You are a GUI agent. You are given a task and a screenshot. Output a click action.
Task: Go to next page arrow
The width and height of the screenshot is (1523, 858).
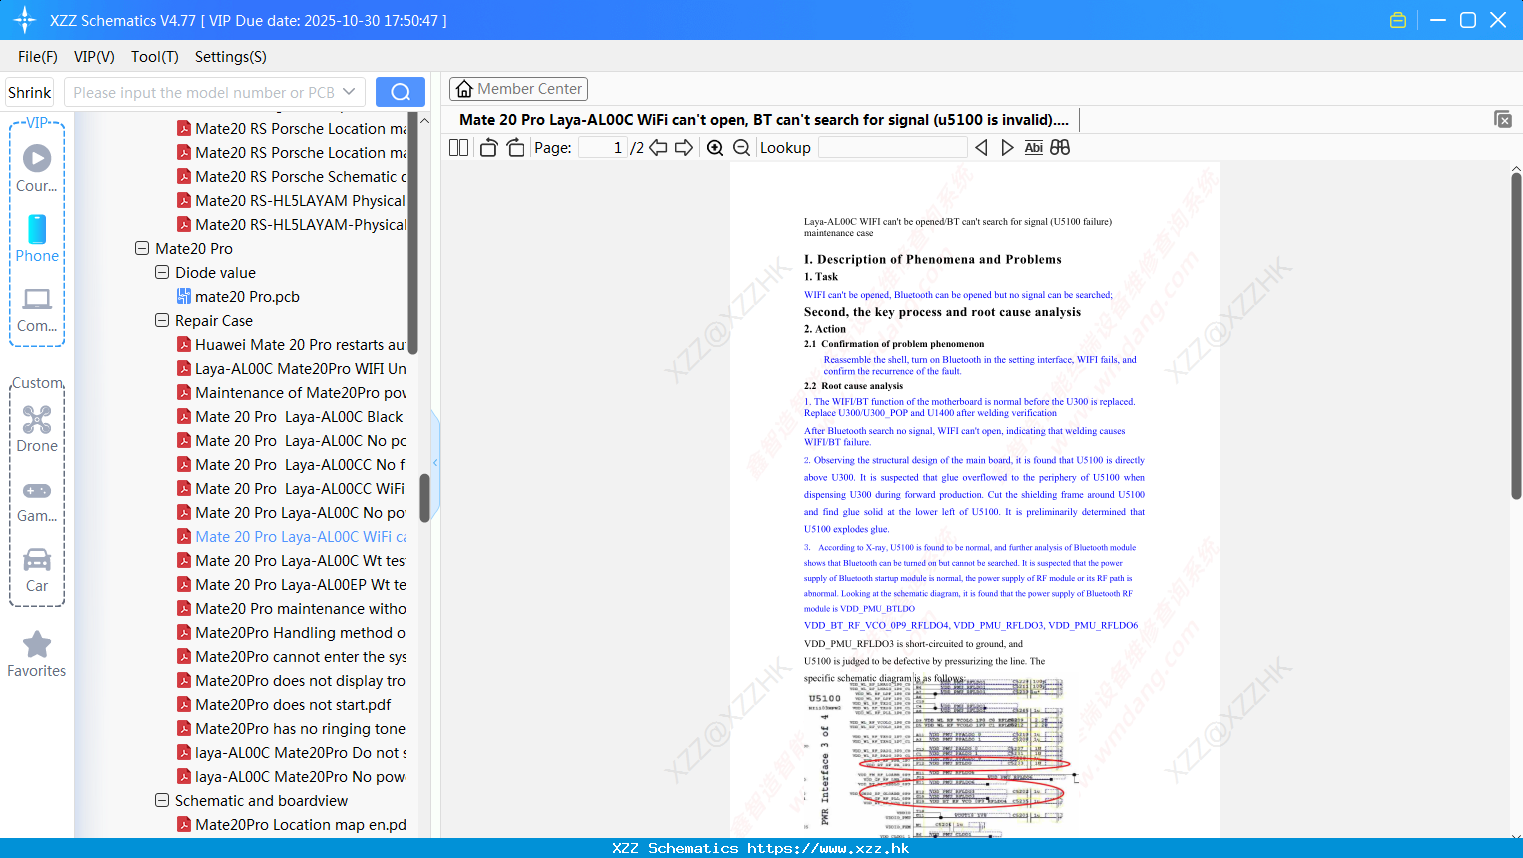pos(684,148)
